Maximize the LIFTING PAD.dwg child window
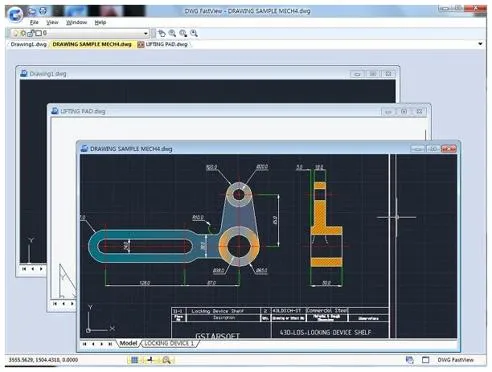The height and width of the screenshot is (372, 492). point(404,112)
